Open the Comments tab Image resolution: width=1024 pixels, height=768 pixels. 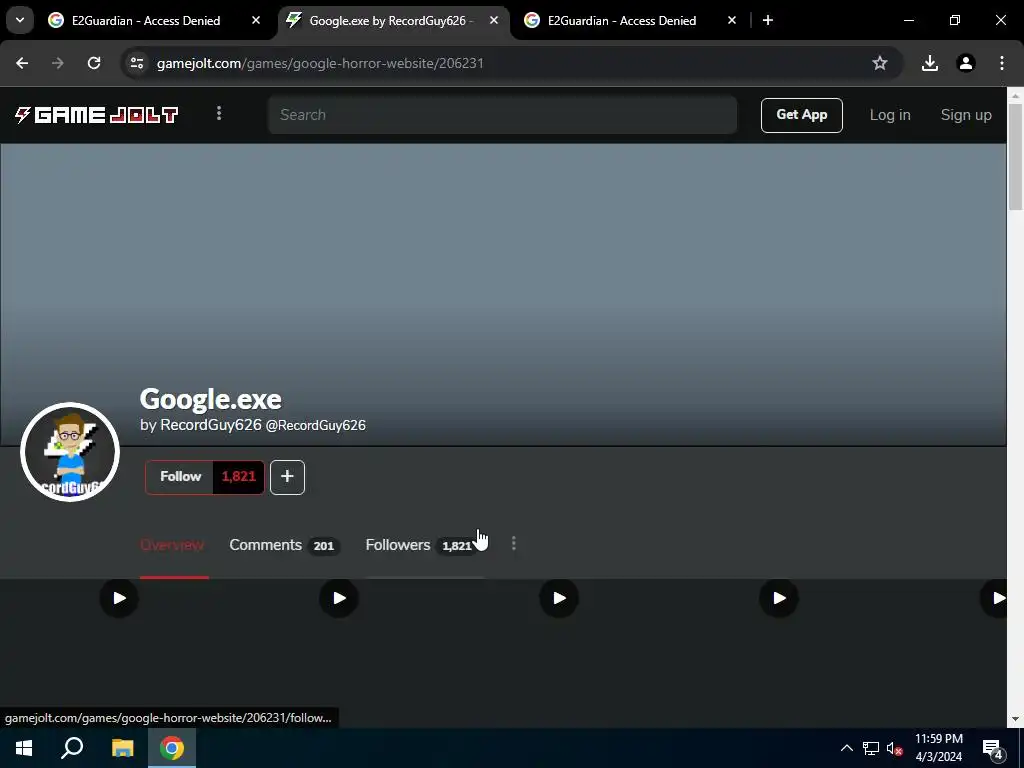pos(283,545)
